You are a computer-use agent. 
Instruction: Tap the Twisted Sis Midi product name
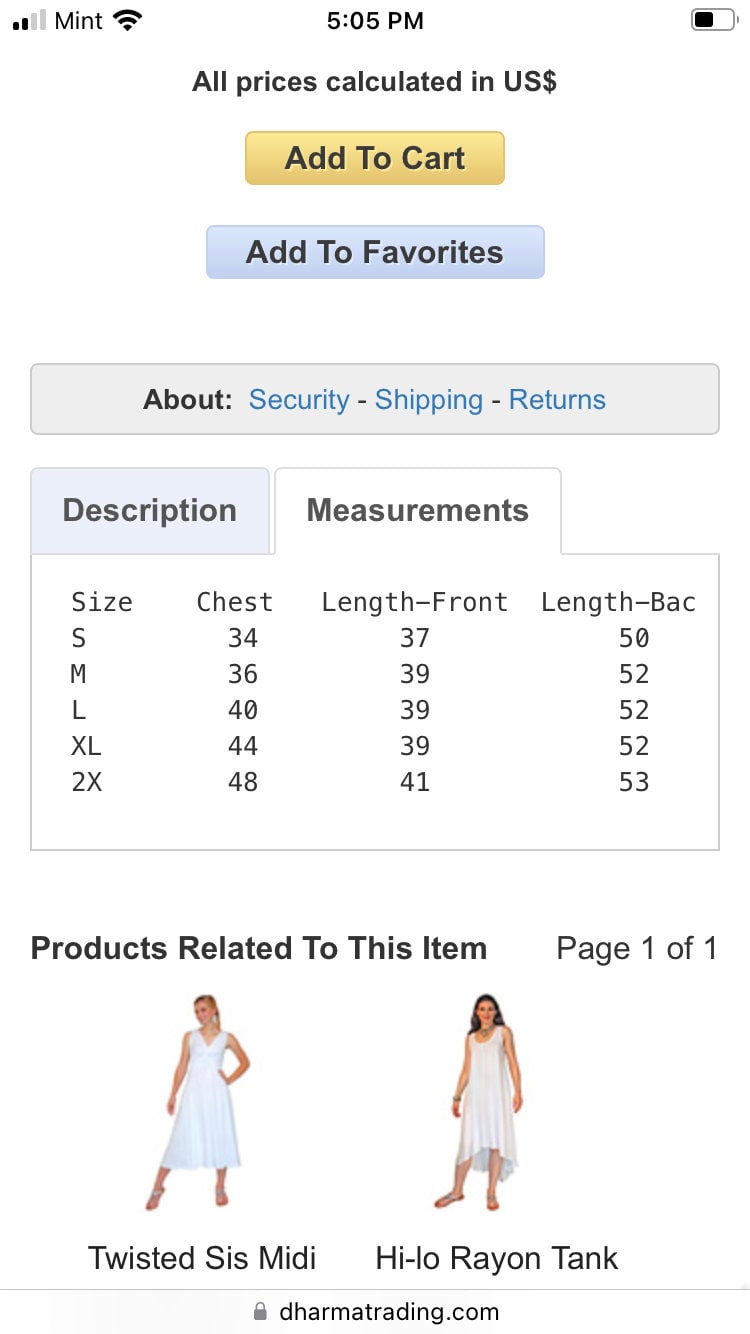202,1258
